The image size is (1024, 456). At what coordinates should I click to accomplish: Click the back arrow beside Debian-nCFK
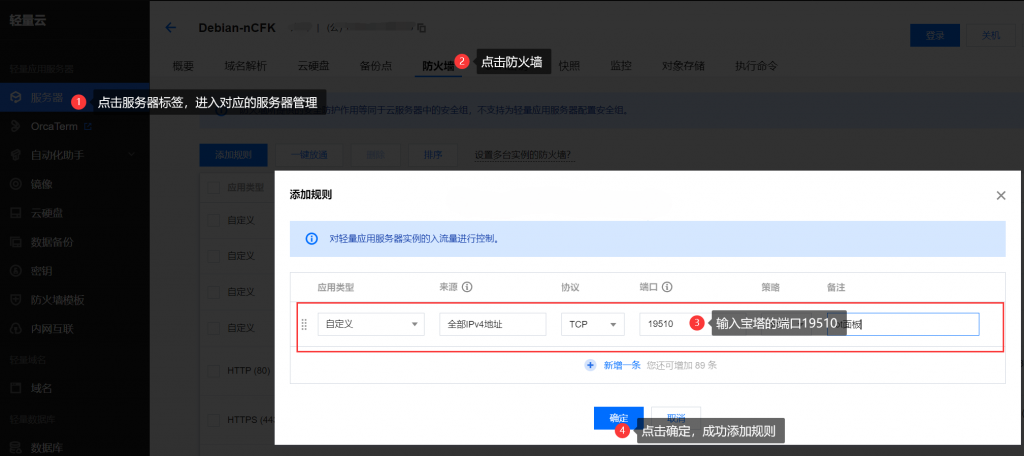click(170, 28)
